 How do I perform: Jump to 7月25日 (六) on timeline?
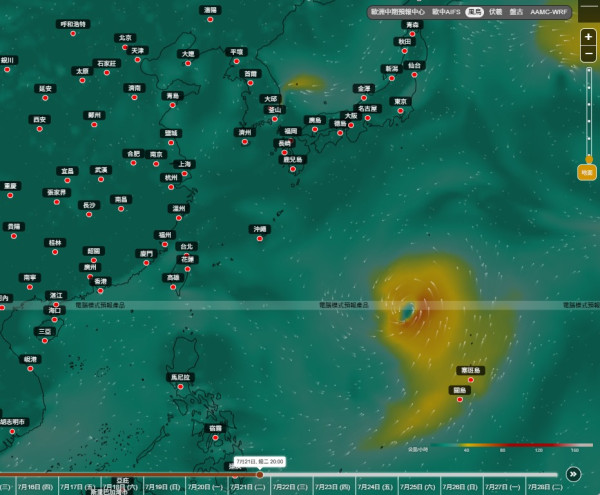(x=418, y=487)
